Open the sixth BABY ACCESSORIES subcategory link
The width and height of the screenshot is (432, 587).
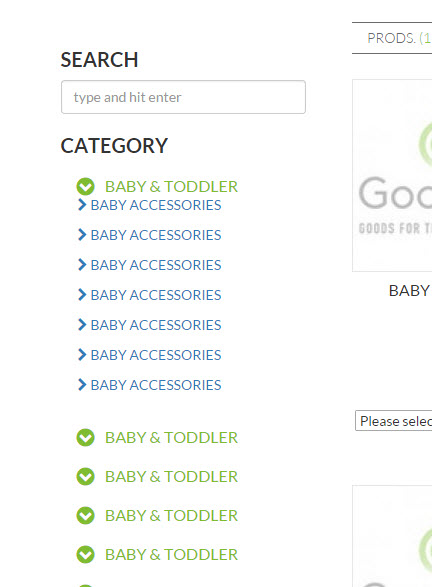pos(156,355)
